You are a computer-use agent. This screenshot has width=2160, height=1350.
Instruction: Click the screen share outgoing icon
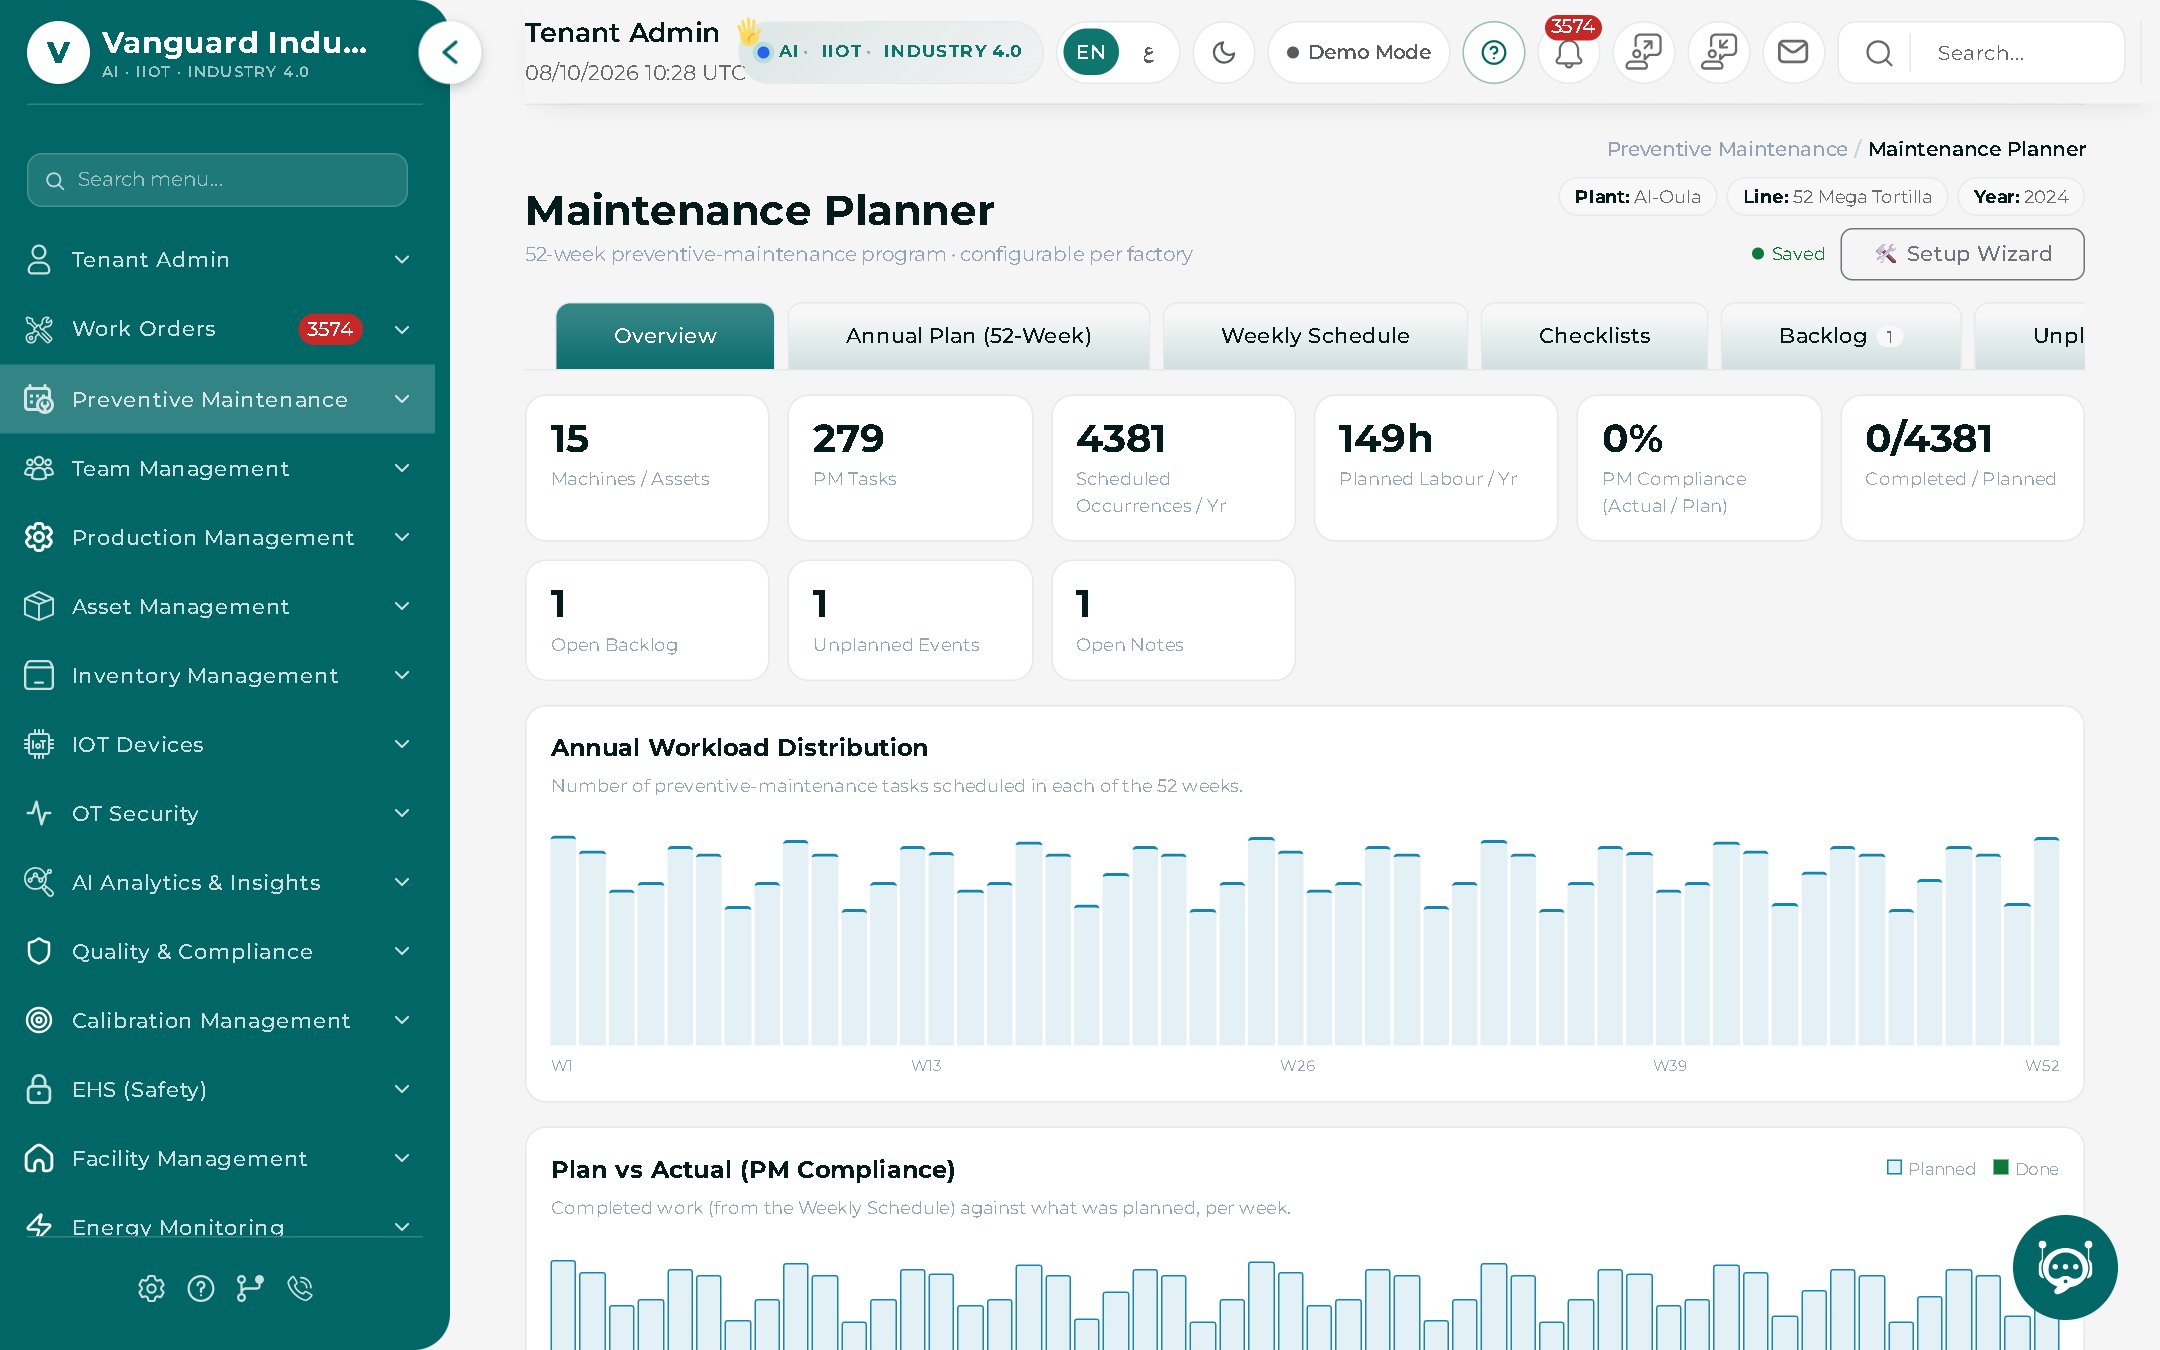(1643, 52)
